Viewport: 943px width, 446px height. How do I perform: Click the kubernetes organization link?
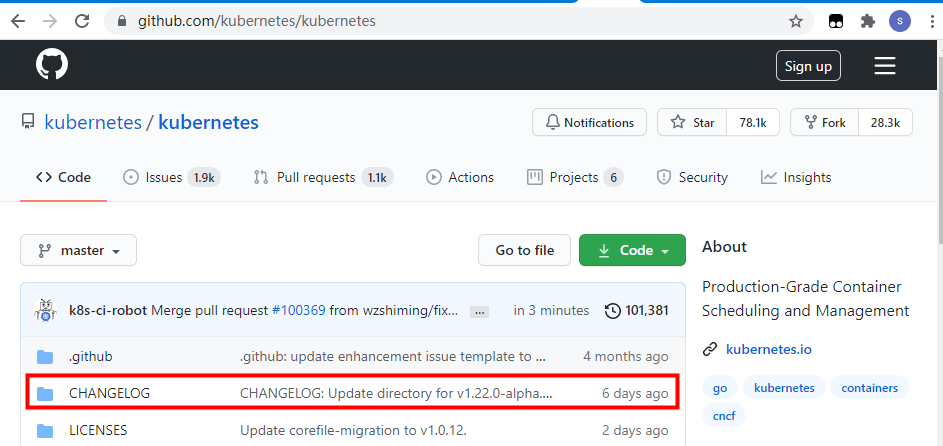pyautogui.click(x=93, y=123)
